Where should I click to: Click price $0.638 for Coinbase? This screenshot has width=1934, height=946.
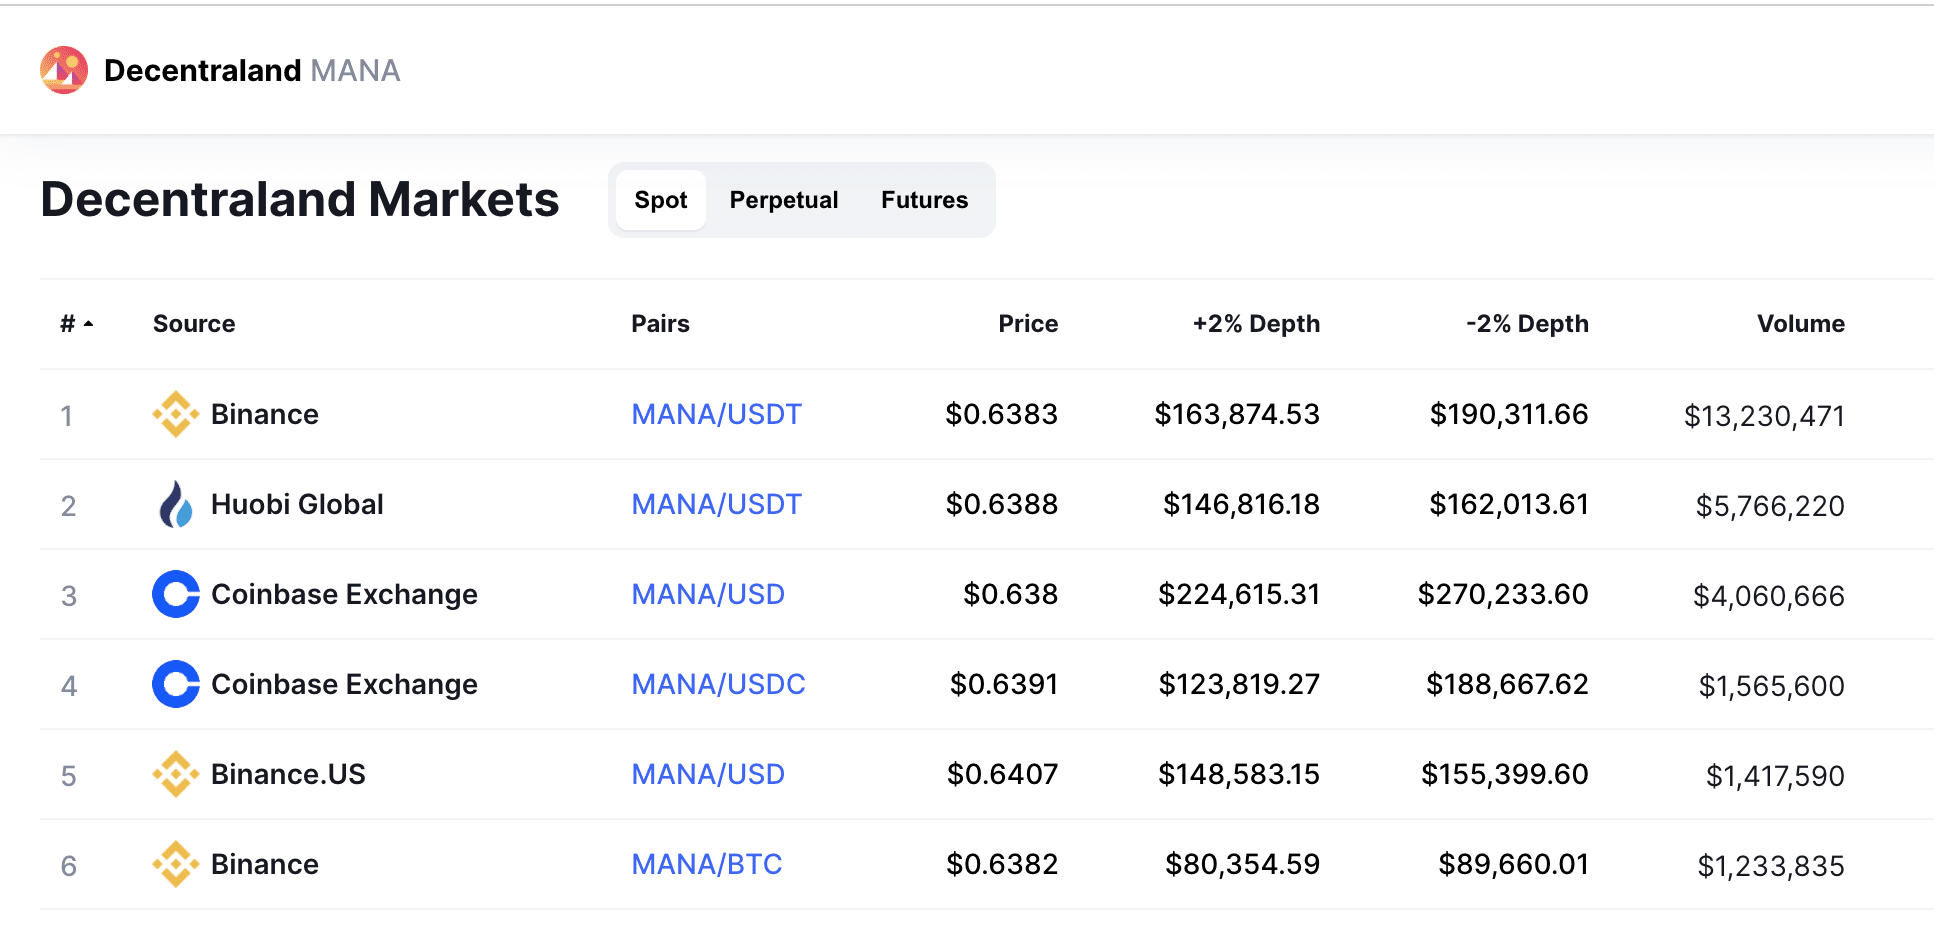tap(1011, 594)
